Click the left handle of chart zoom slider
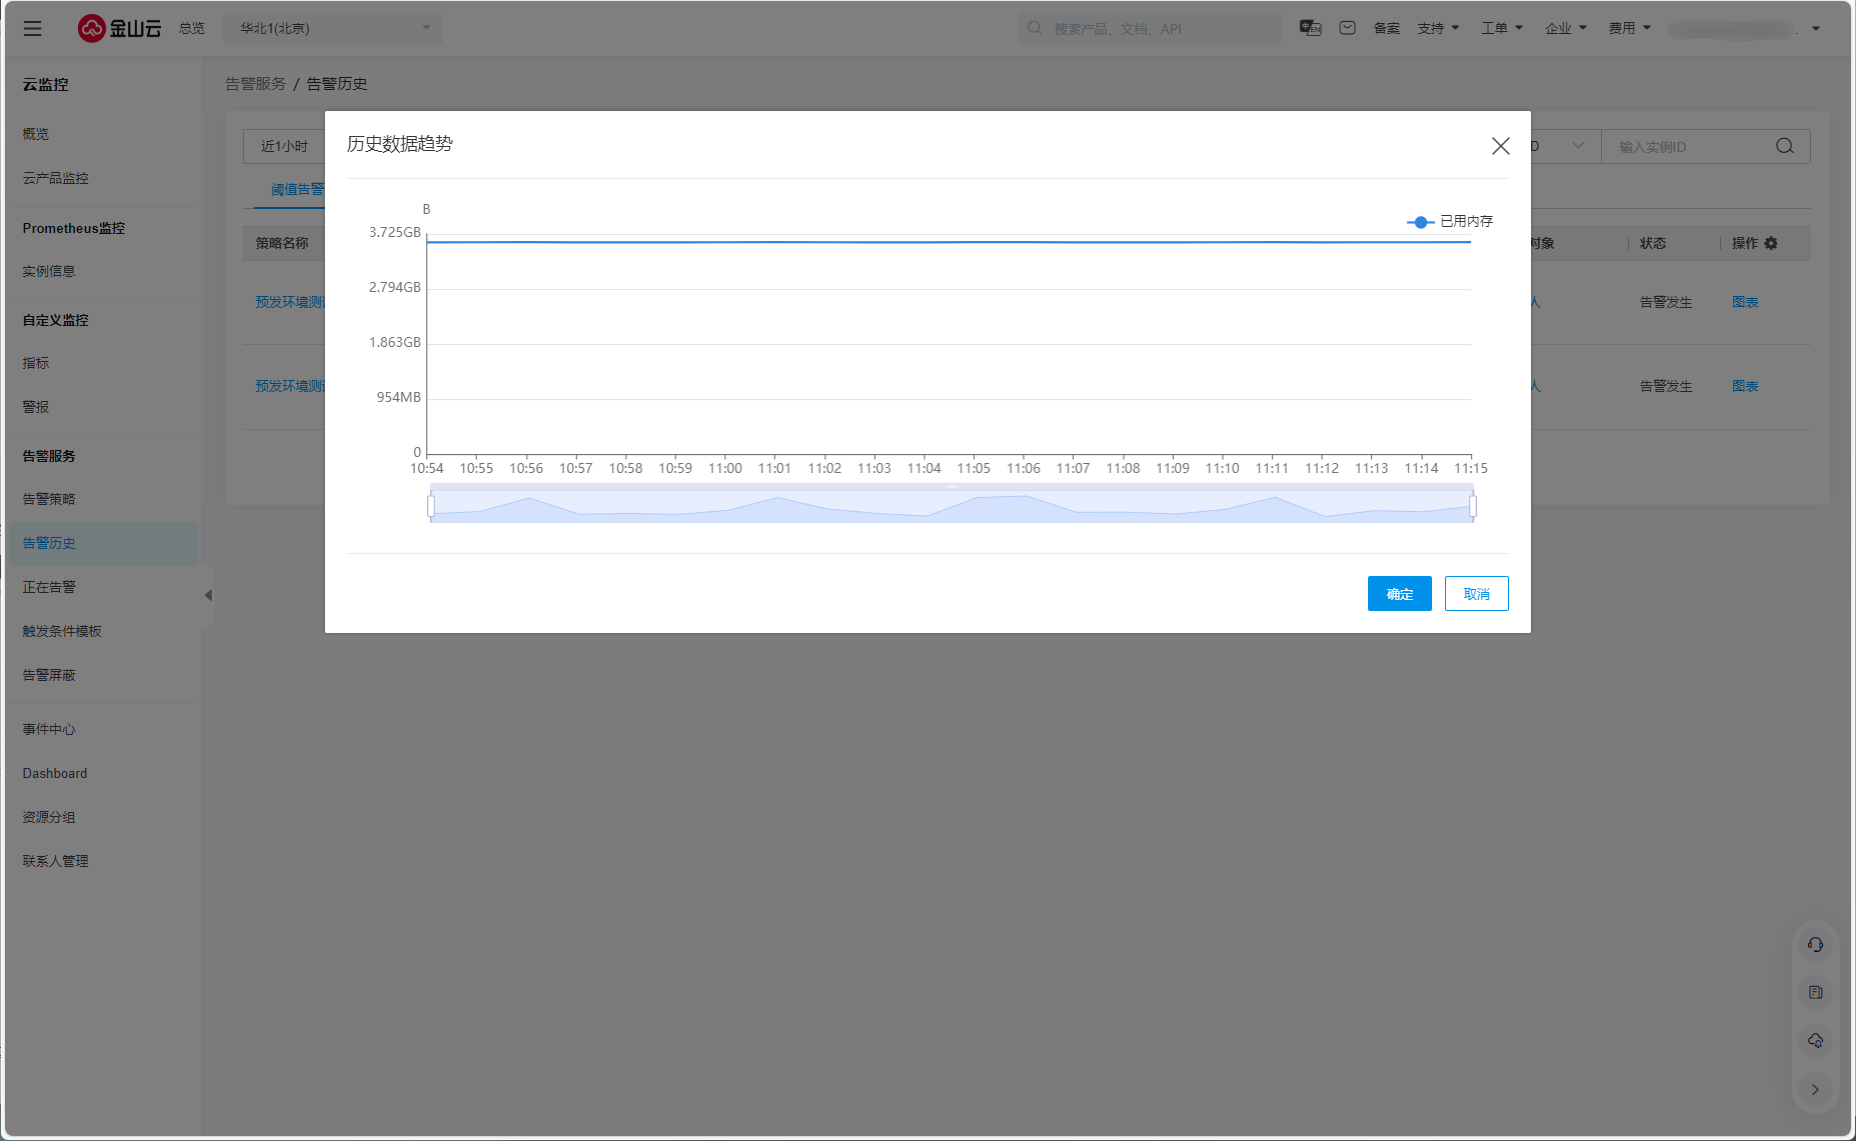Viewport: 1856px width, 1141px height. click(431, 506)
